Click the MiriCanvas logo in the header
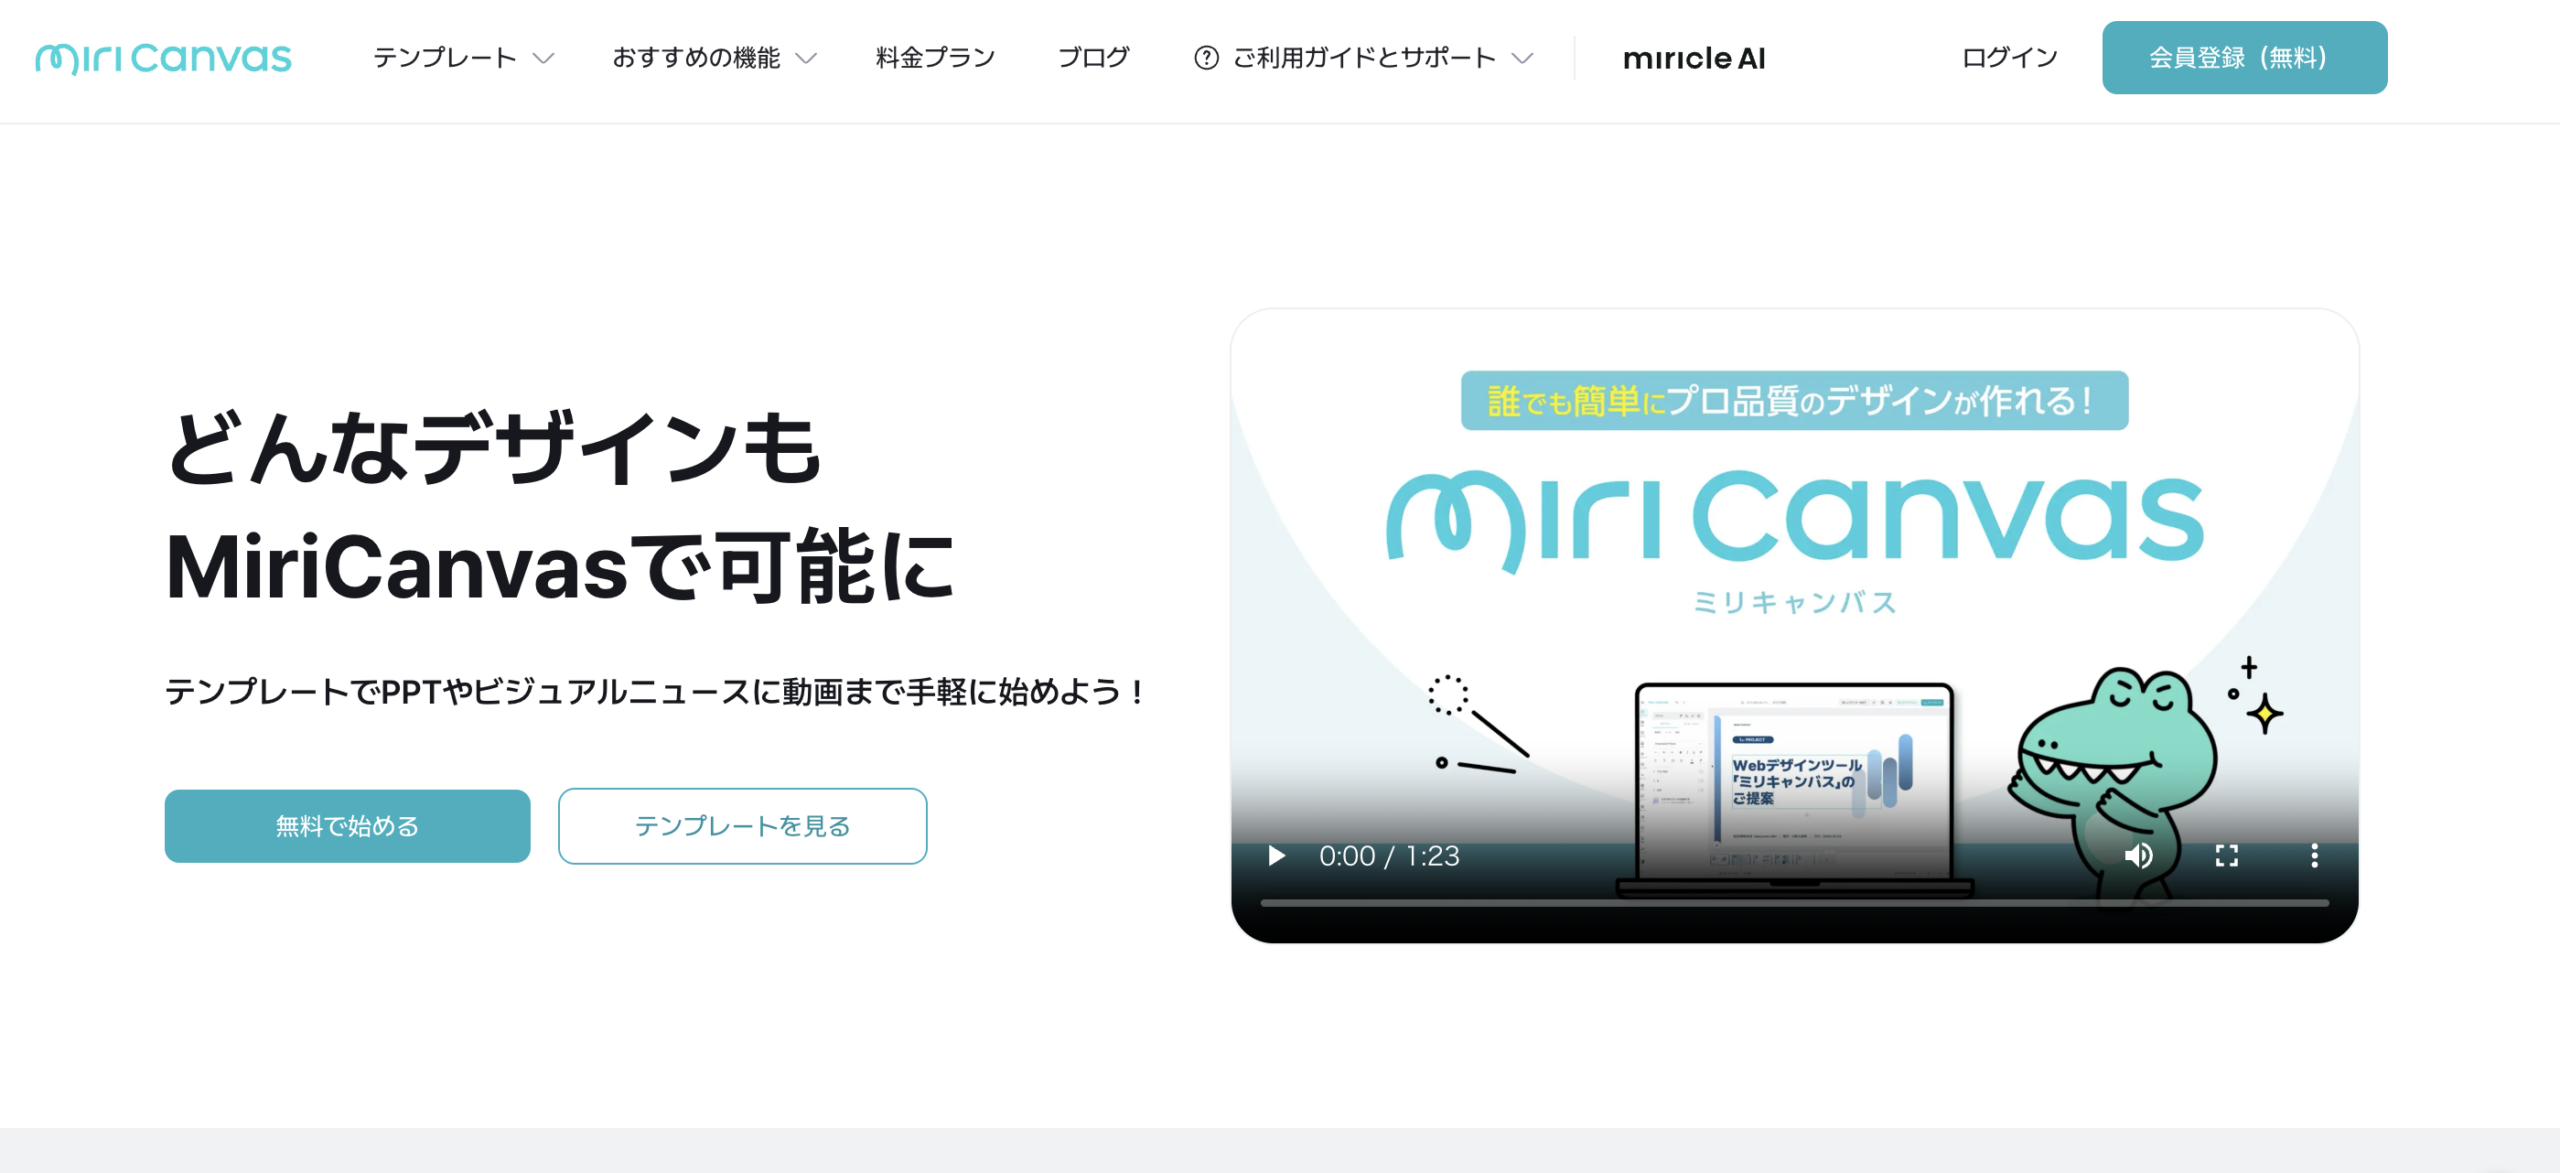2560x1173 pixels. click(163, 58)
